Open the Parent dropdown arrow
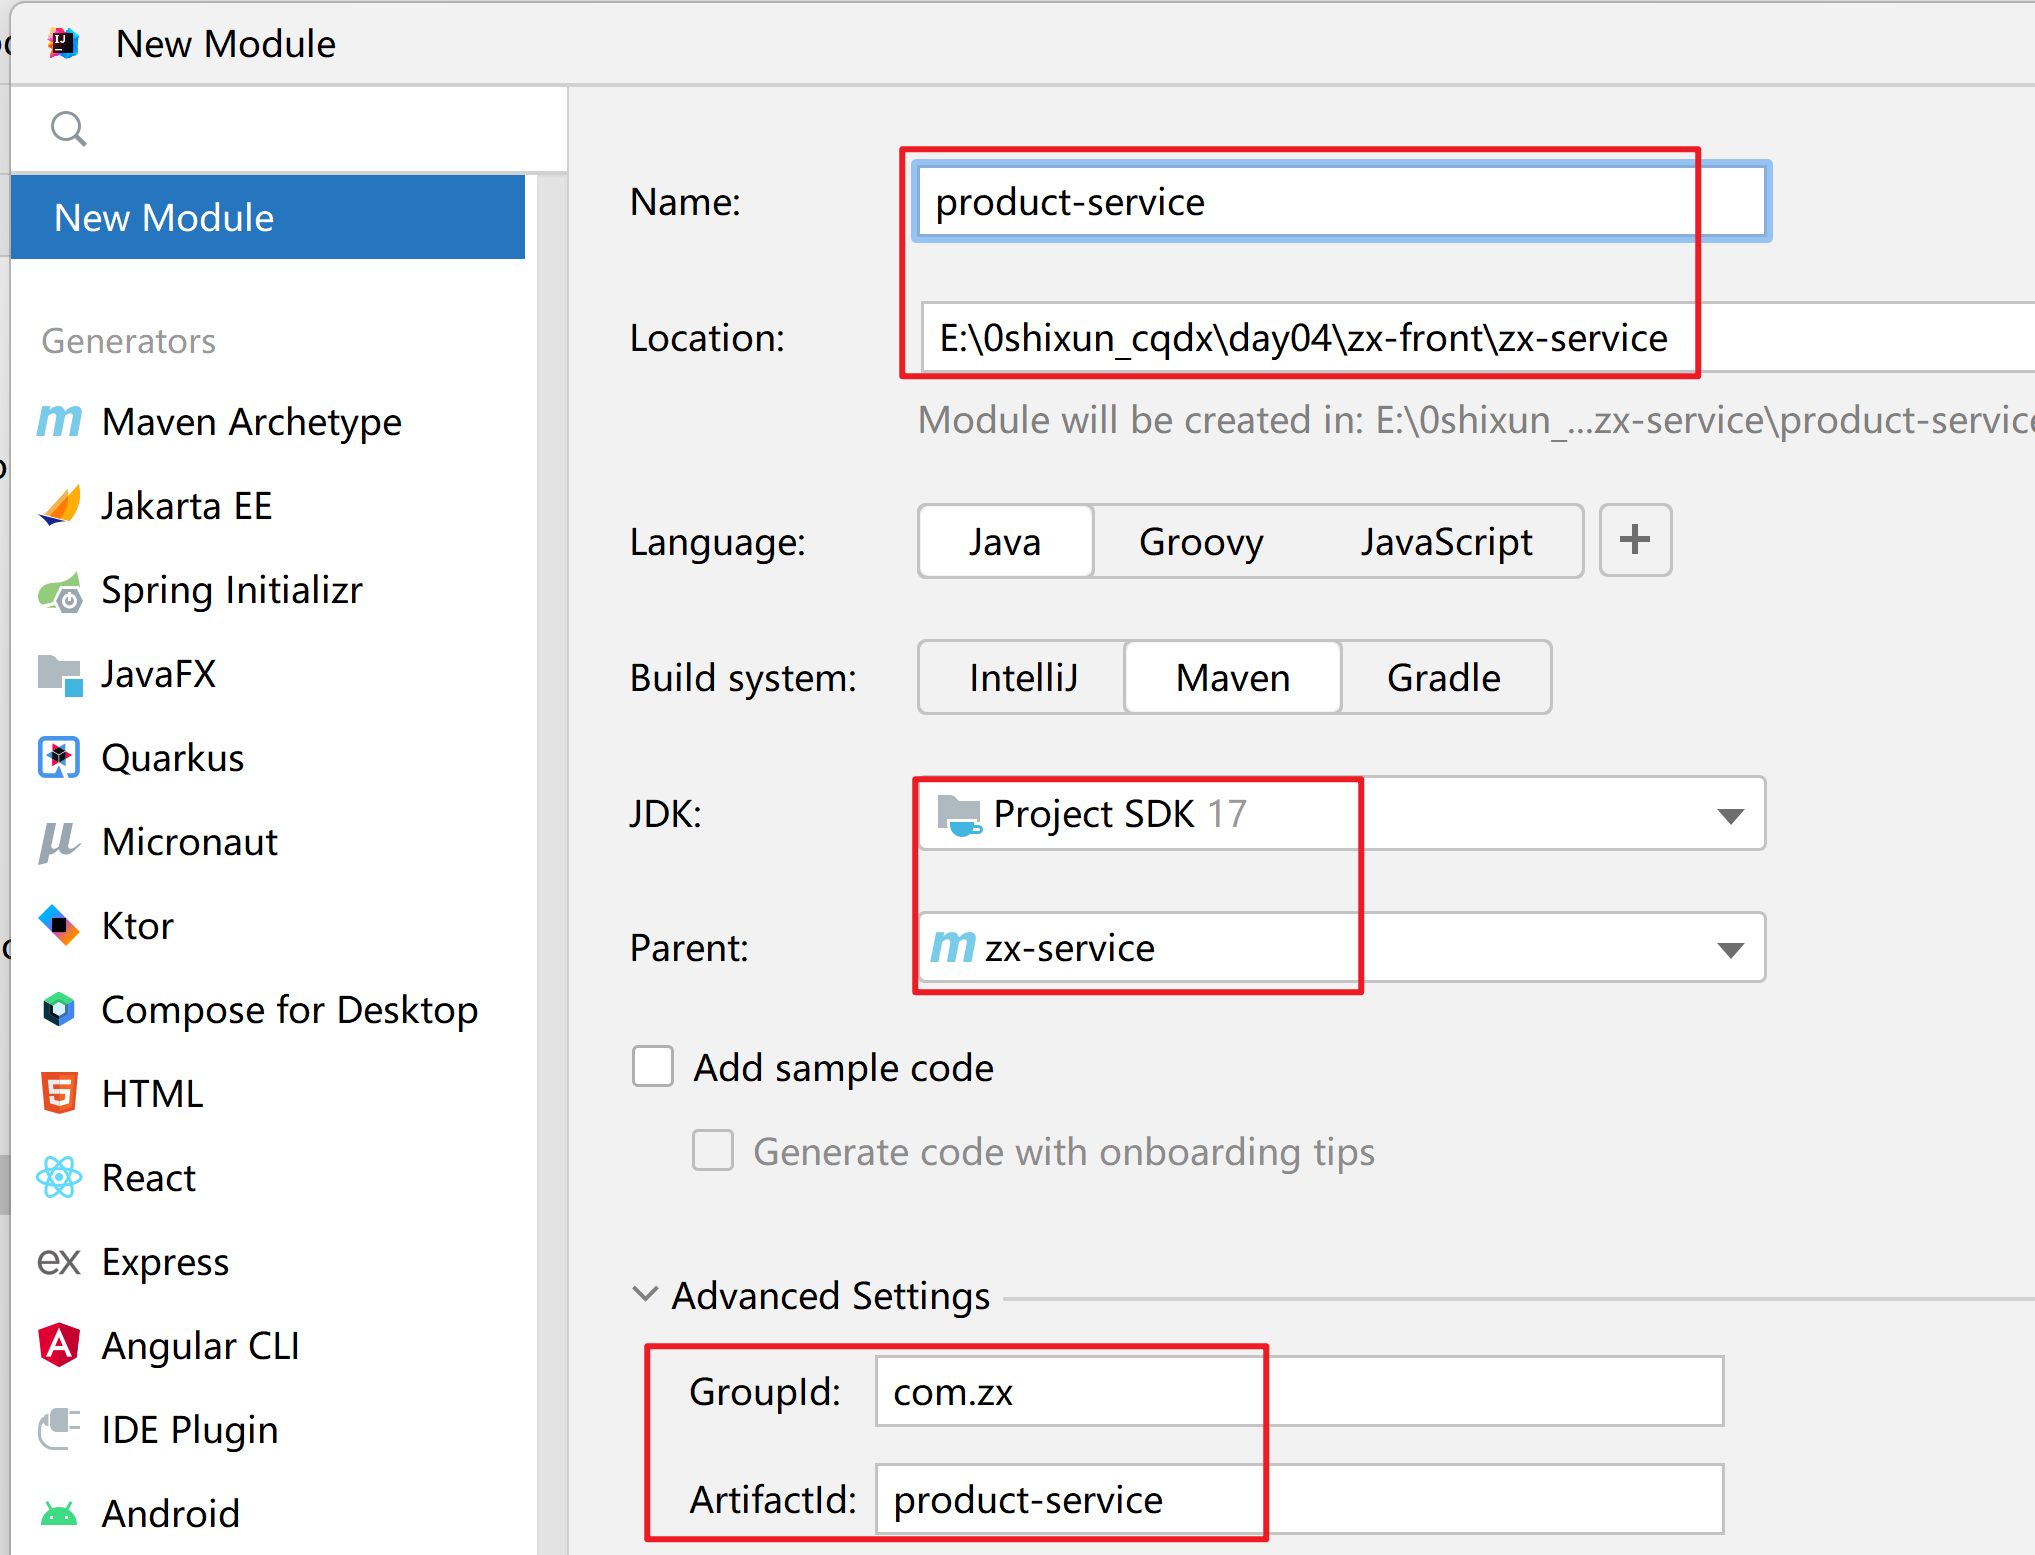The height and width of the screenshot is (1555, 2035). [1731, 949]
